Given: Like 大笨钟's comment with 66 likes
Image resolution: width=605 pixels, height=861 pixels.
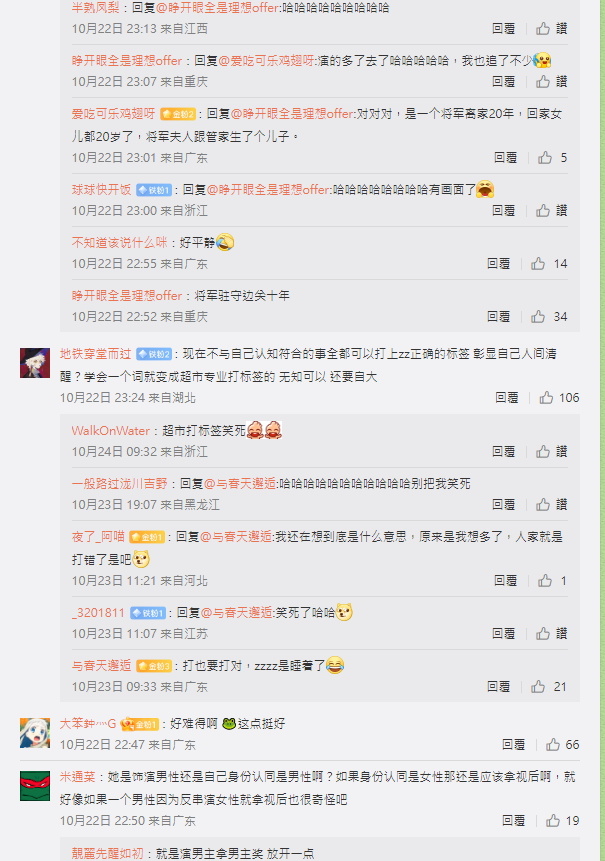Looking at the screenshot, I should coord(553,745).
